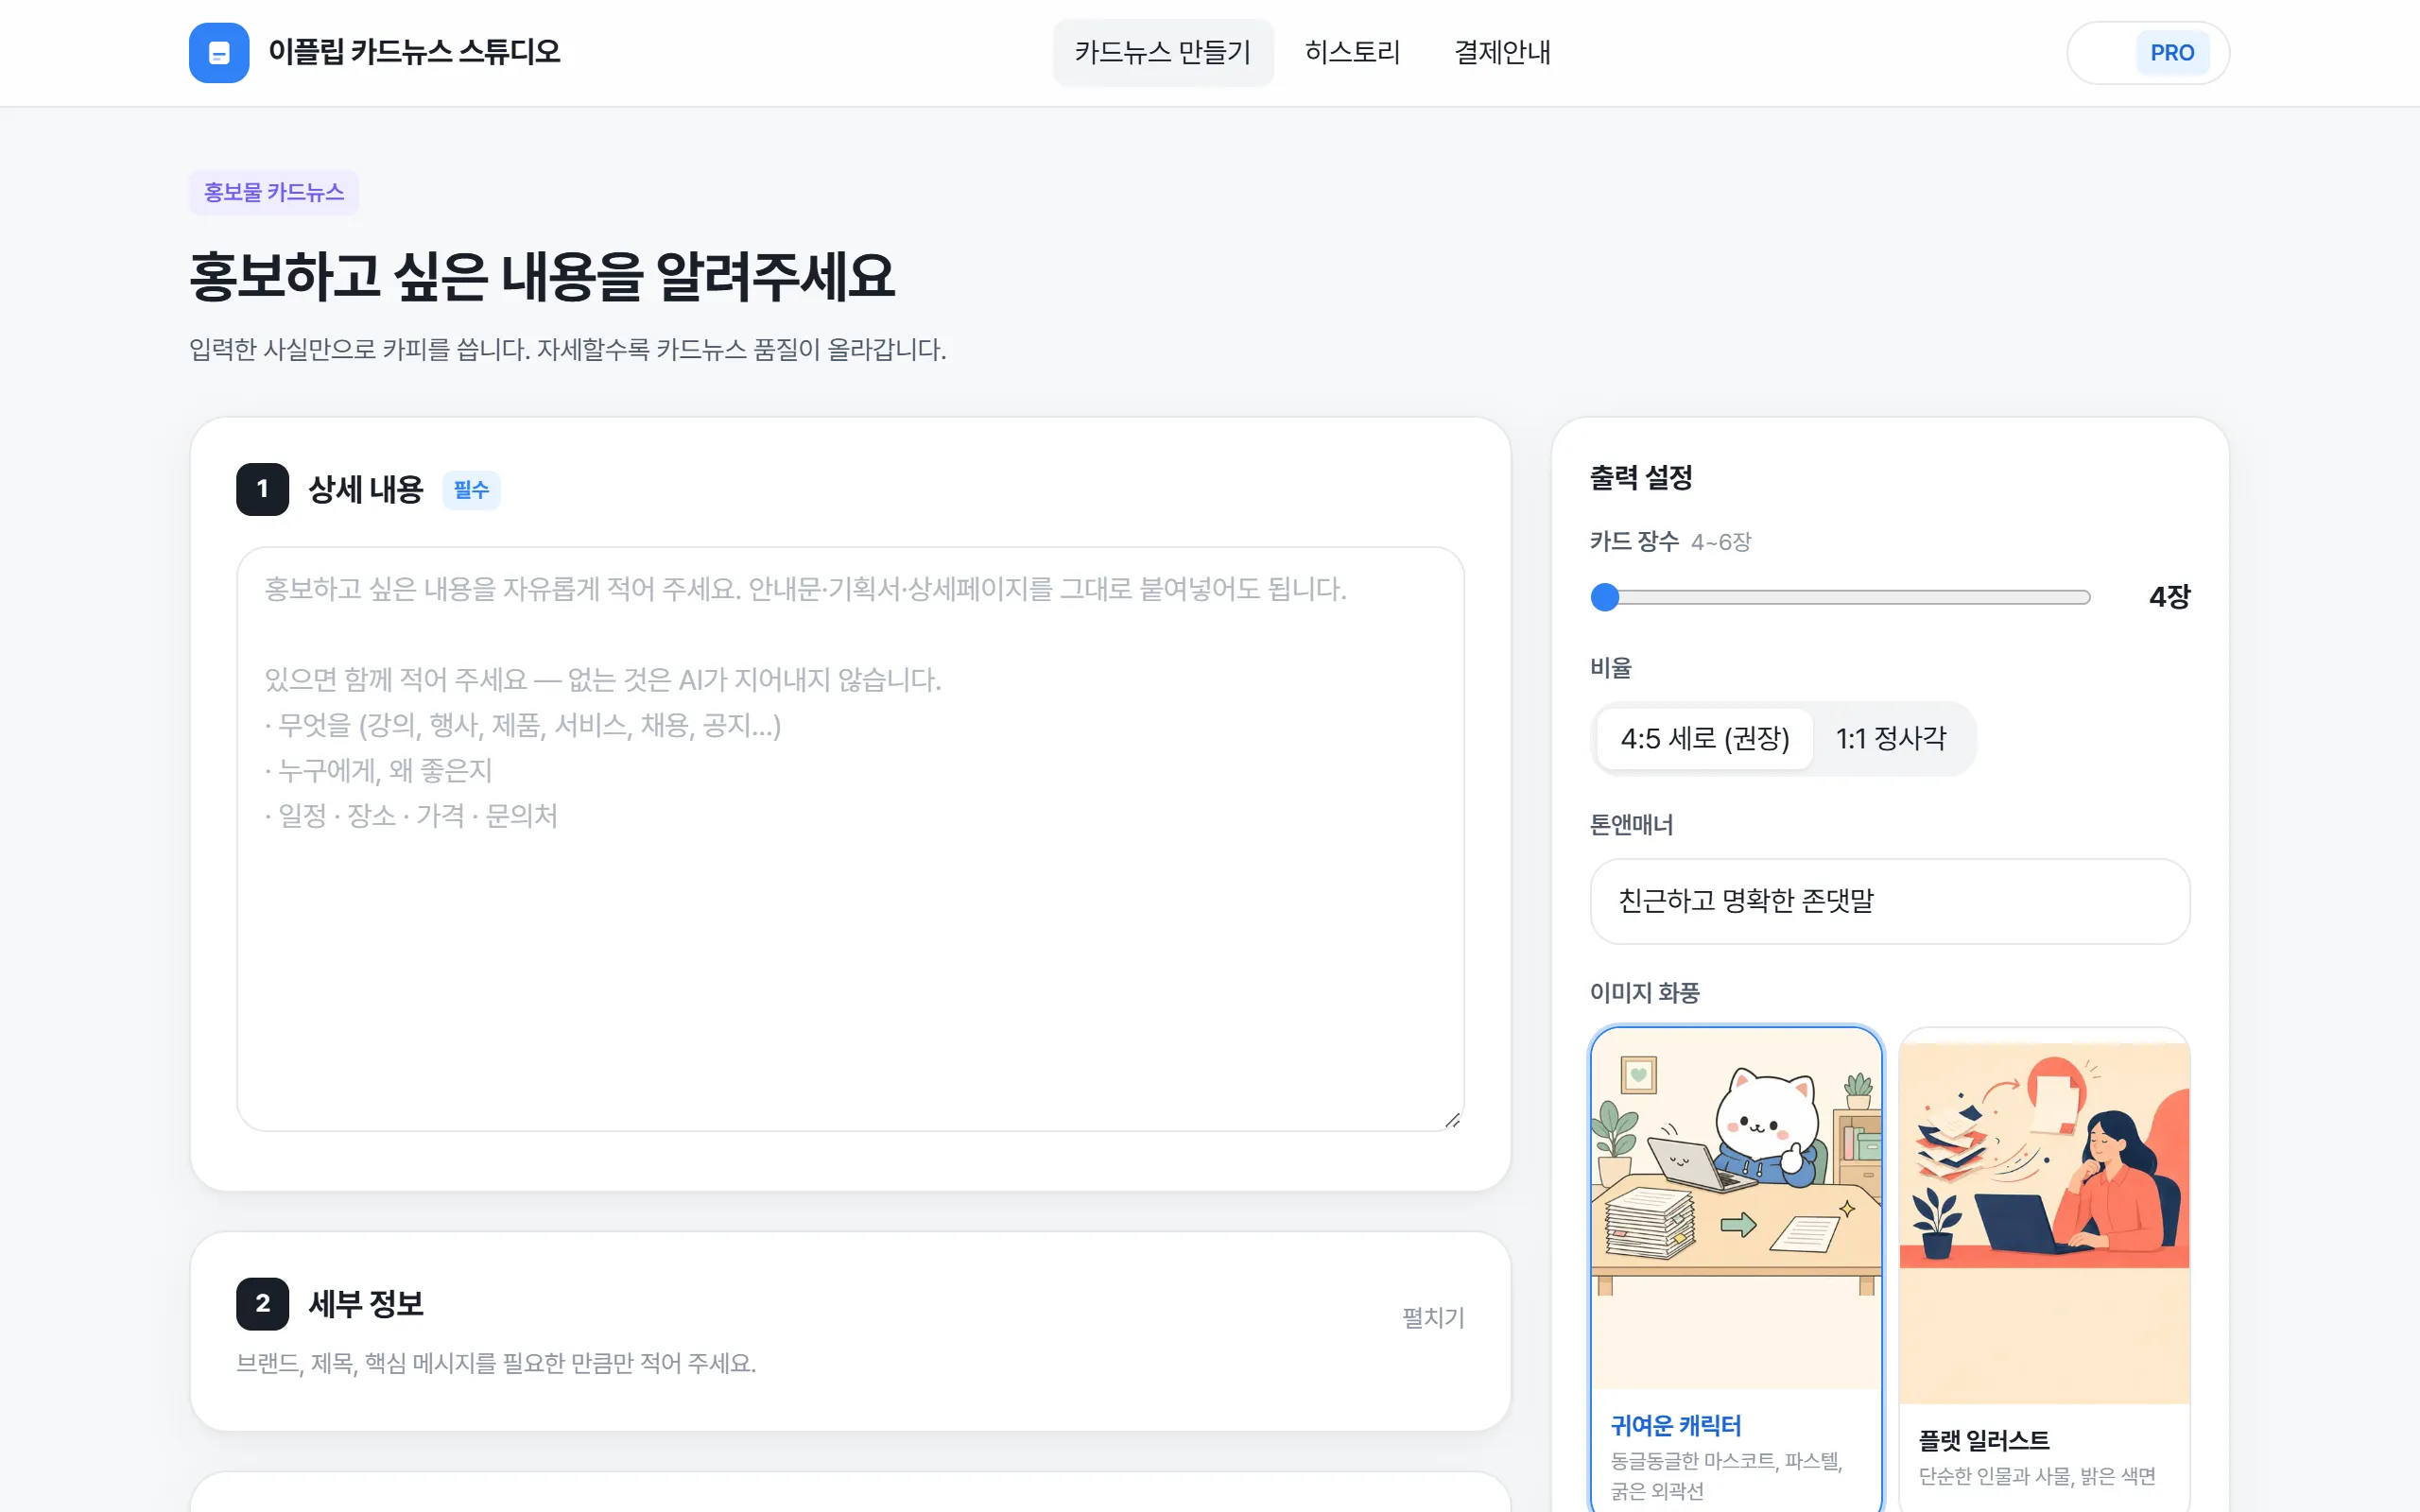Click the 홍보물 카드뉴스 tag

[x=274, y=192]
